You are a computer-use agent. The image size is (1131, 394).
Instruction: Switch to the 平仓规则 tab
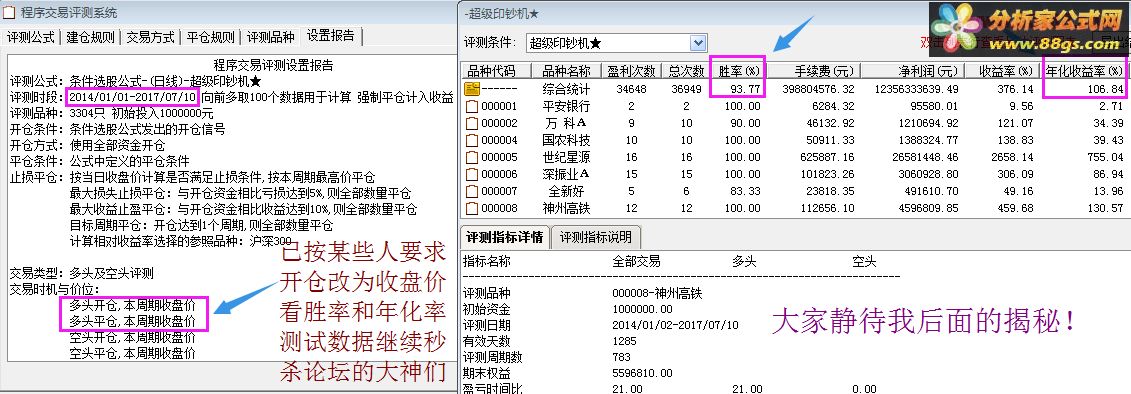point(211,37)
